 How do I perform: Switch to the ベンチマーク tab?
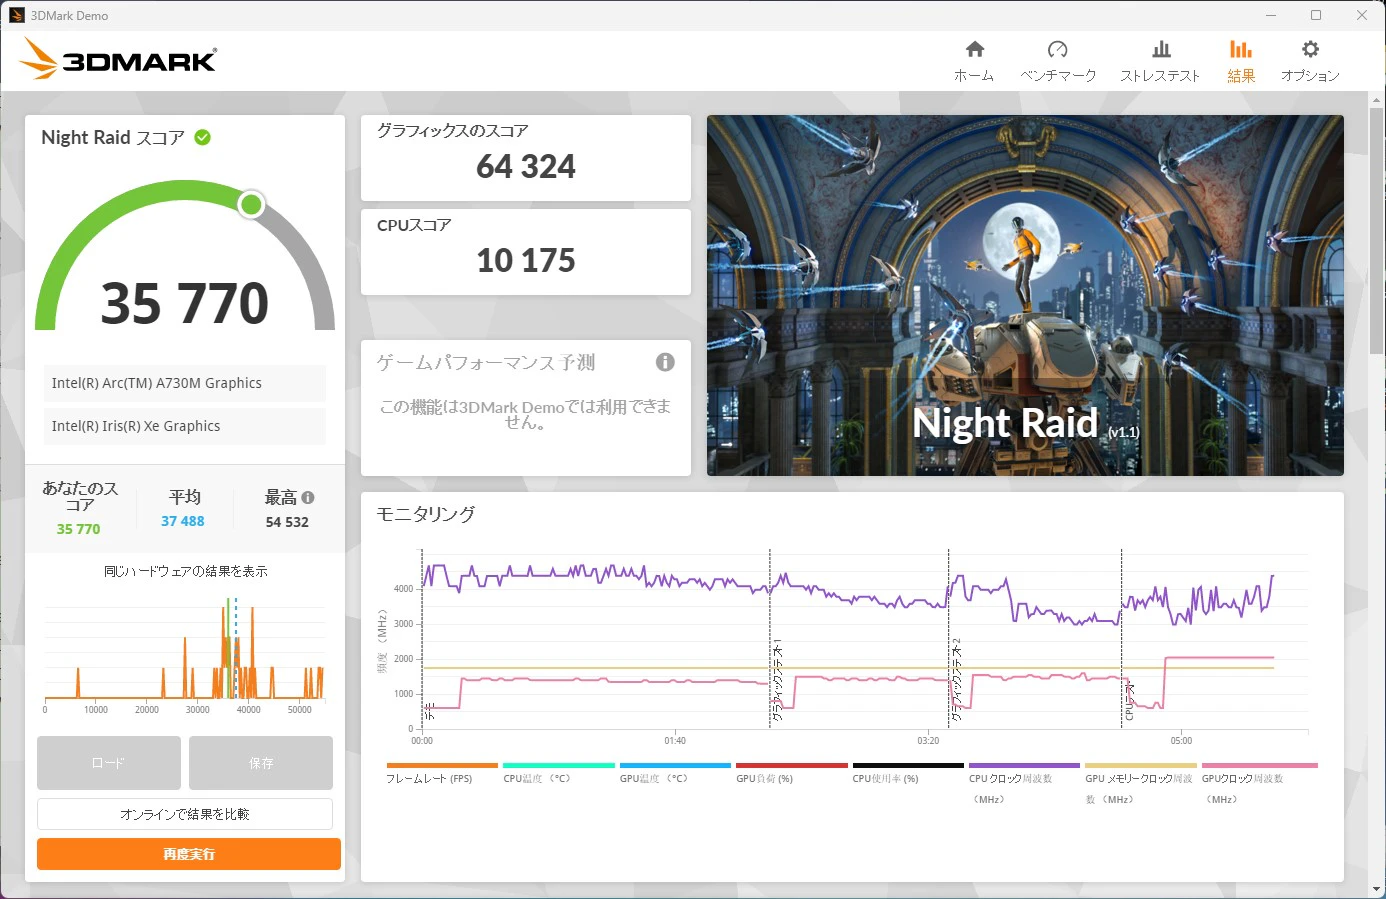[x=1058, y=61]
